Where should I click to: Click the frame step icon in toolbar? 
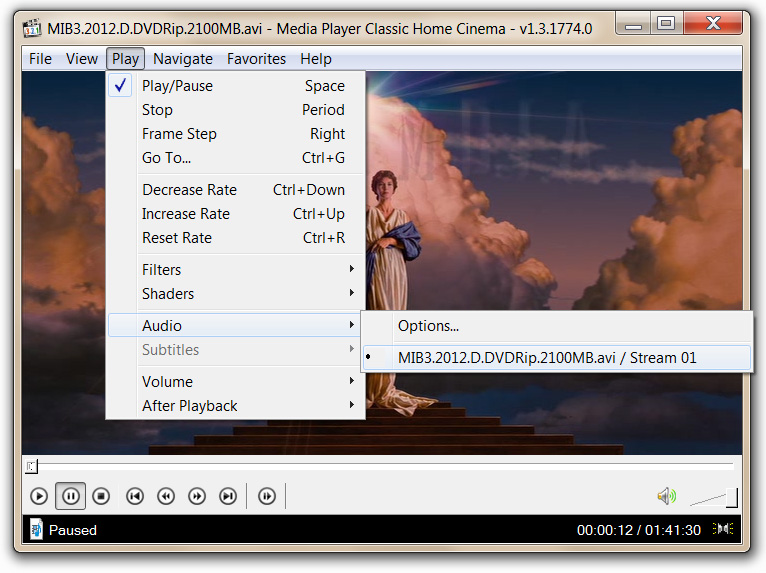pos(267,496)
